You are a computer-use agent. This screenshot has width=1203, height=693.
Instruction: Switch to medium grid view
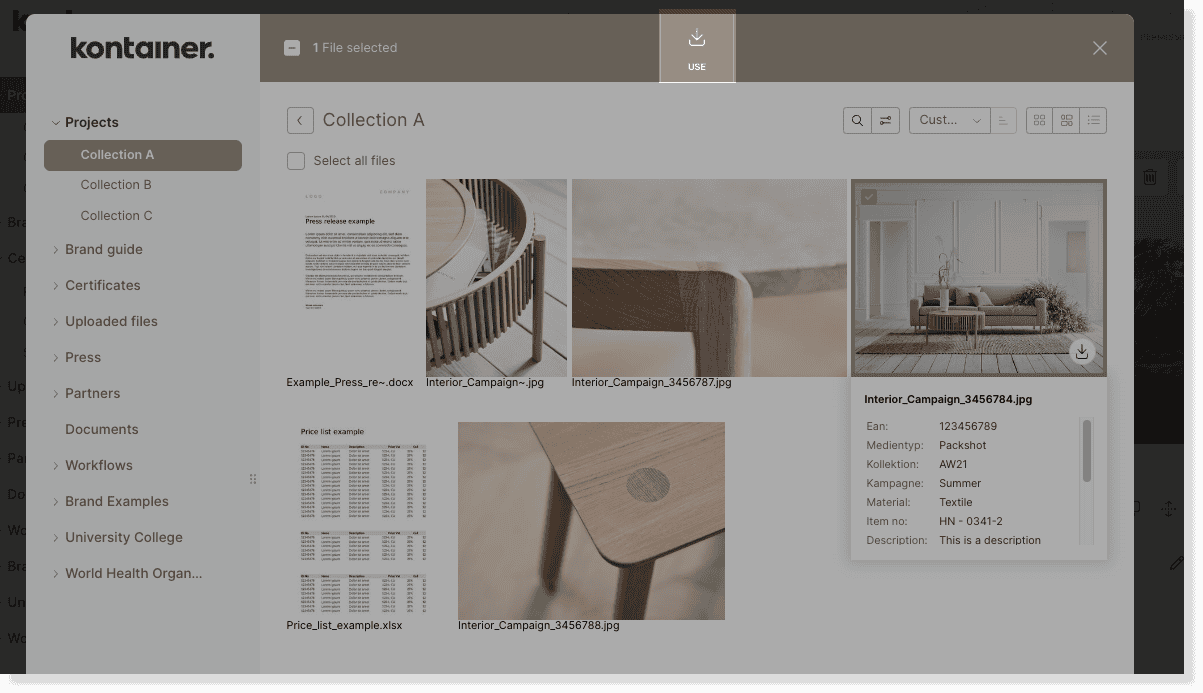click(1067, 120)
